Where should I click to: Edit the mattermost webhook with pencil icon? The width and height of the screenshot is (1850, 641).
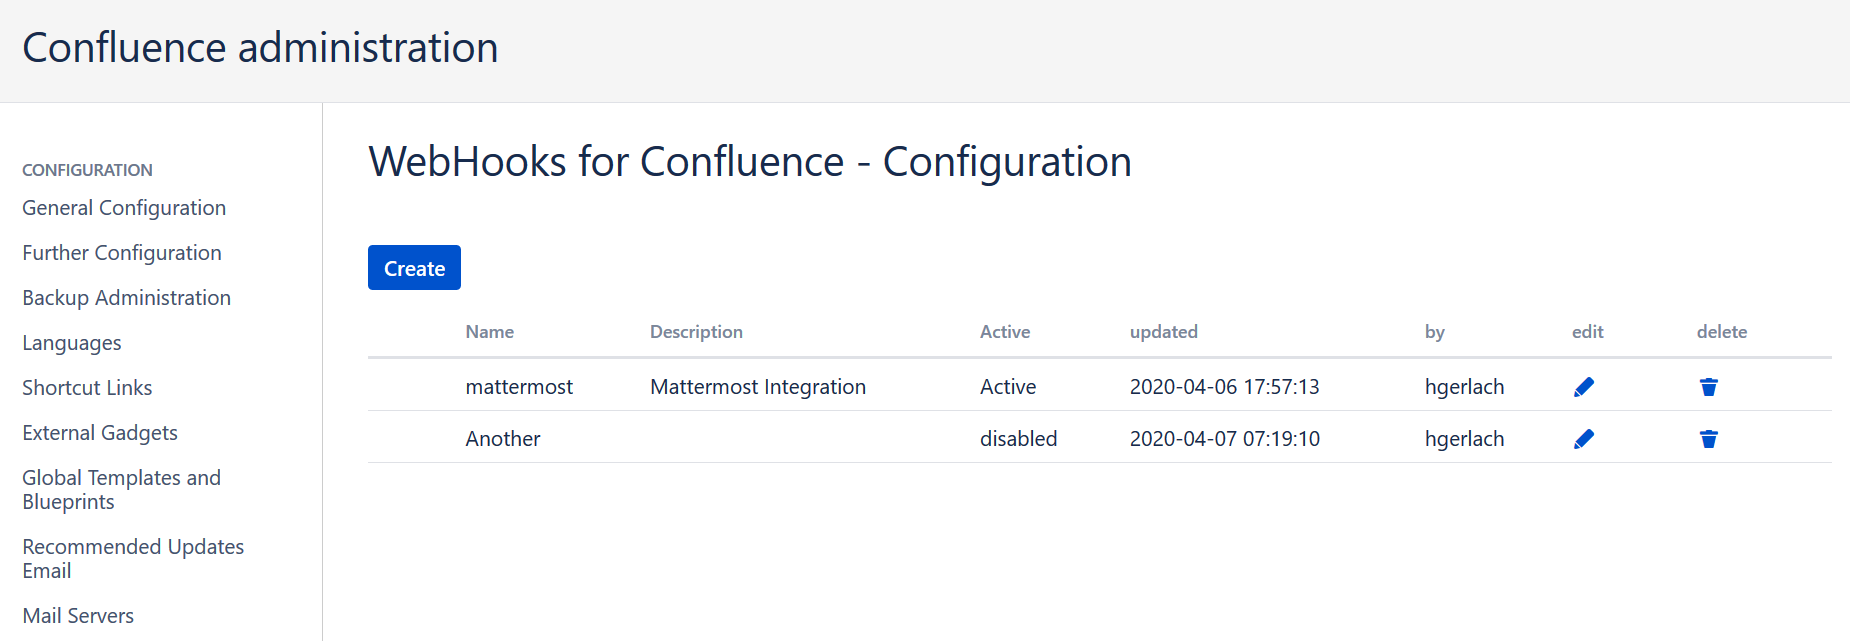pos(1584,387)
